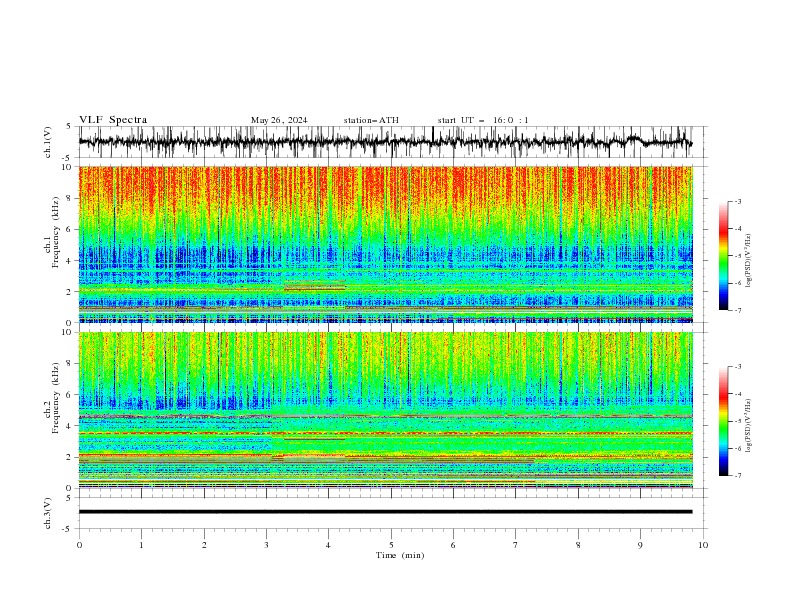Click the "8" kHz tick of the ch.1 spectrogram
Screen dimensions: 792x612
click(69, 198)
